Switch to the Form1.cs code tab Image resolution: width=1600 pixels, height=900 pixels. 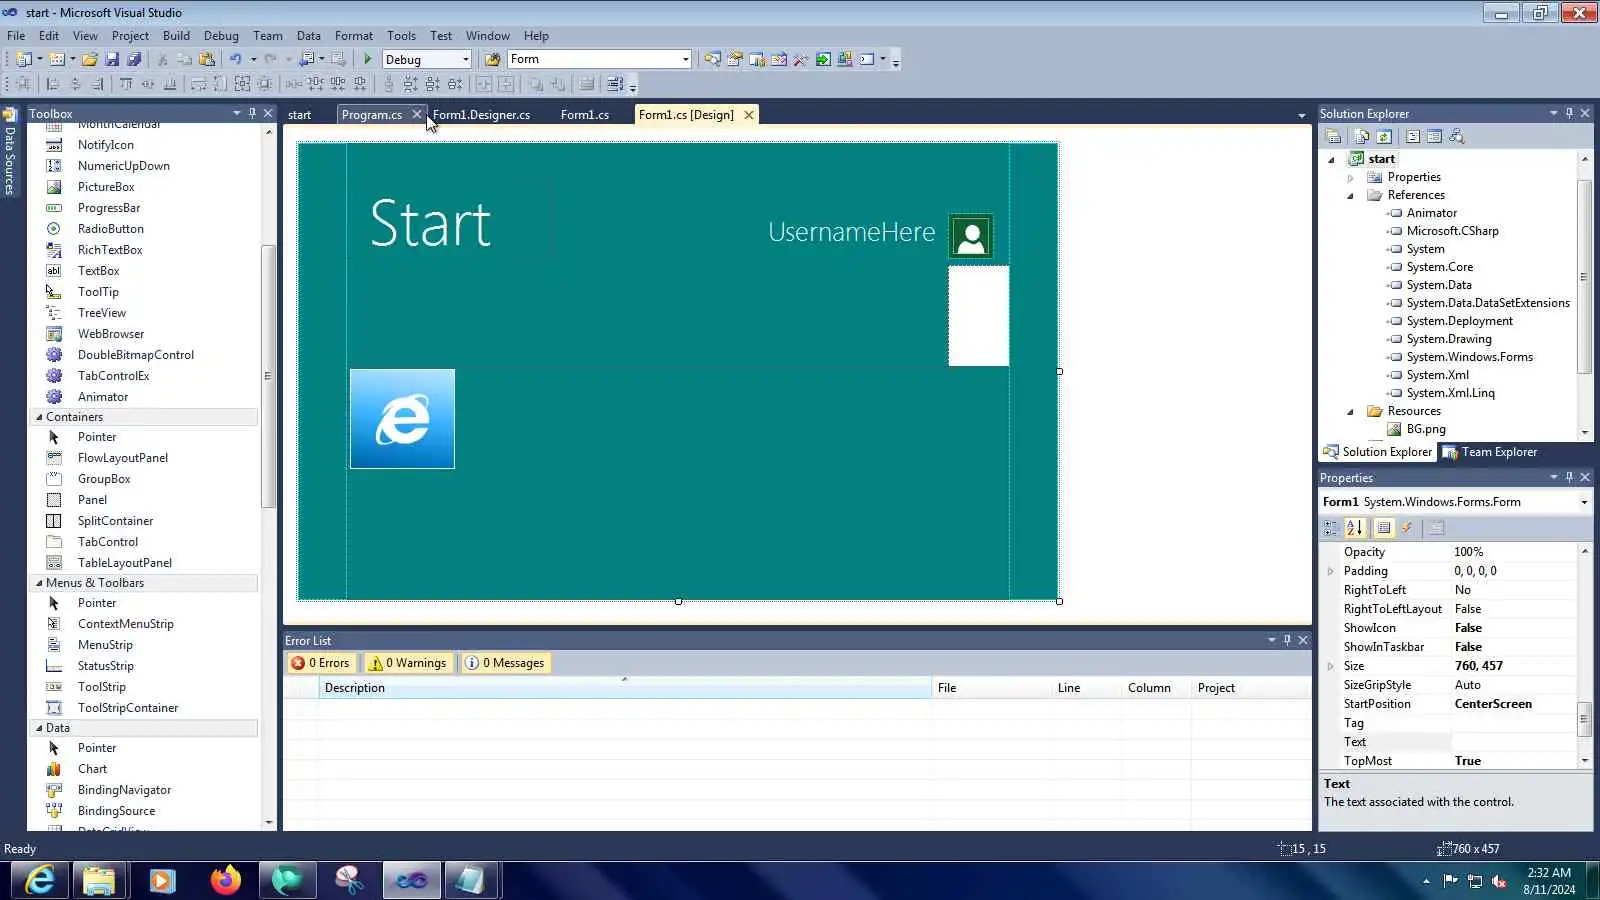[584, 115]
